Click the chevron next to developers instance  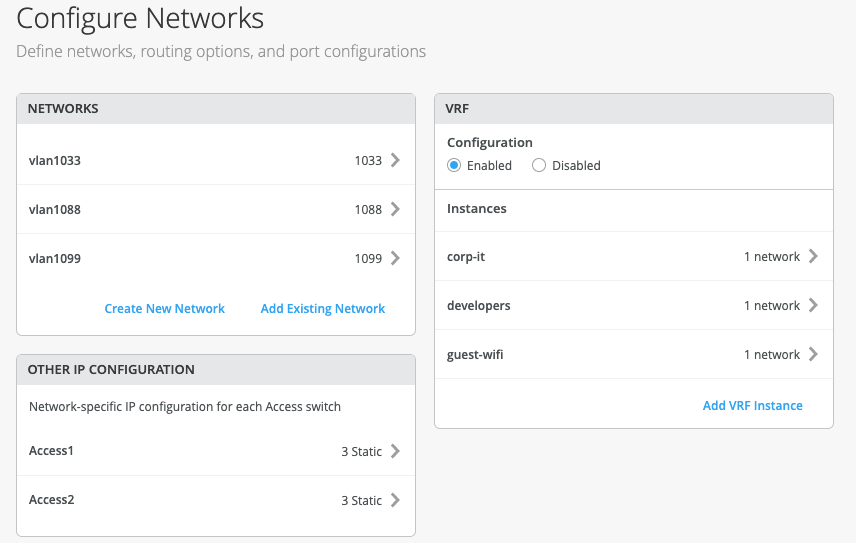pos(813,306)
